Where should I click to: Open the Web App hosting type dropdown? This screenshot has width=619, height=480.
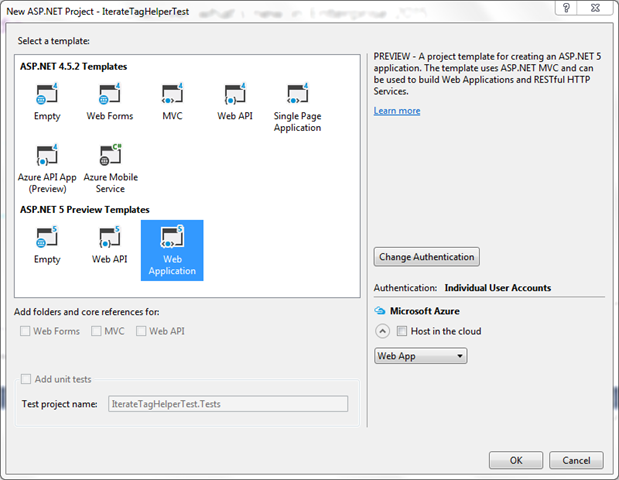(421, 356)
